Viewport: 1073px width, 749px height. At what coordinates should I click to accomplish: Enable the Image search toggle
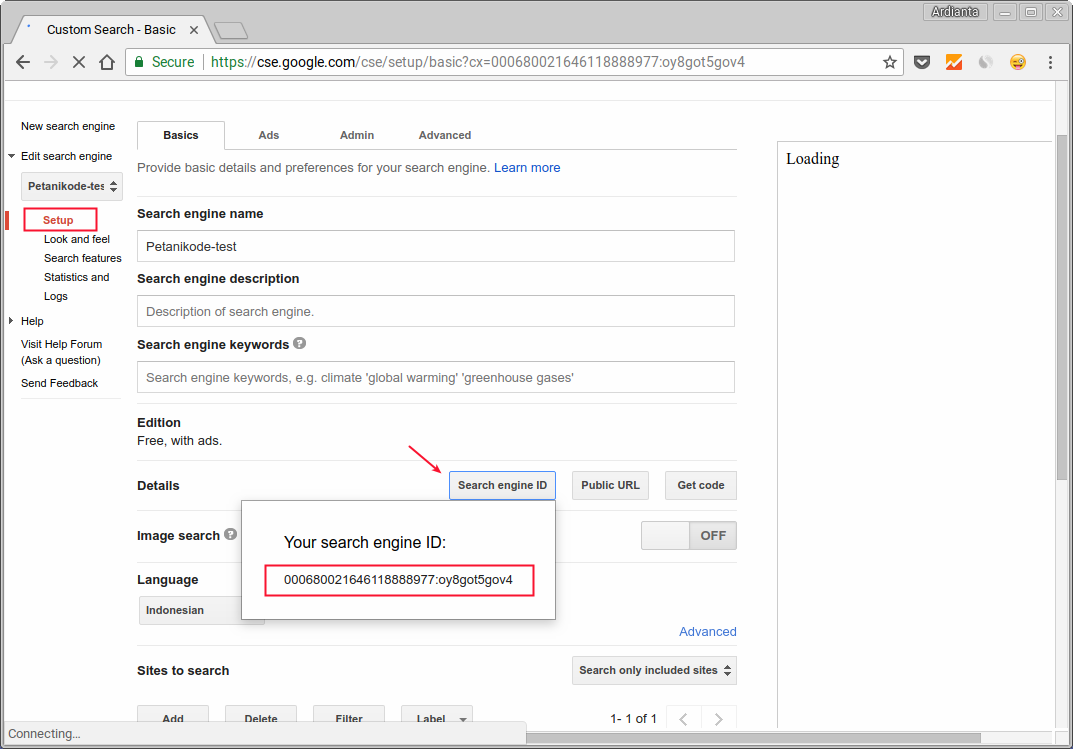(x=689, y=535)
